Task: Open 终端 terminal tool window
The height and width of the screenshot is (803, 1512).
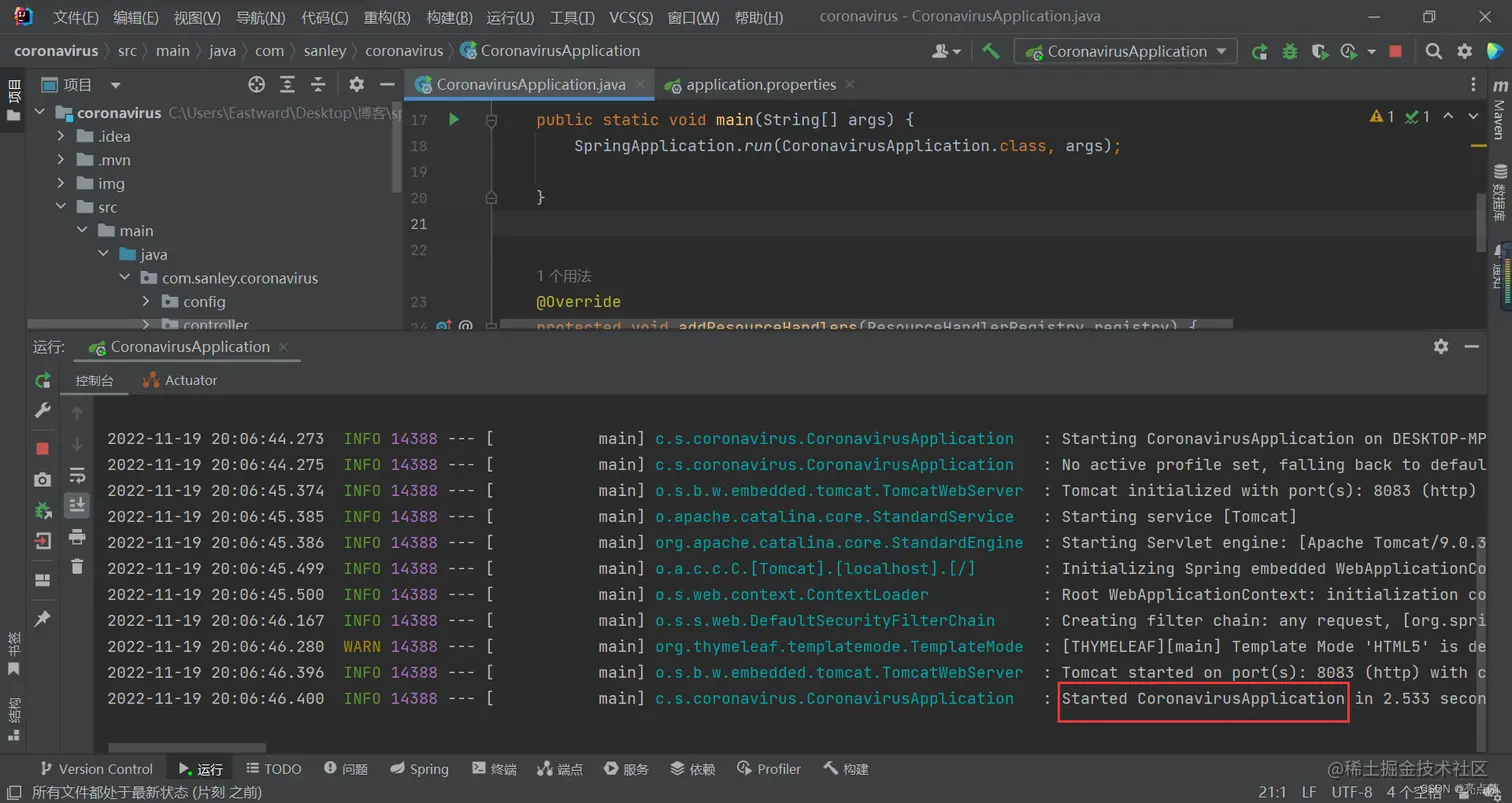Action: [494, 769]
